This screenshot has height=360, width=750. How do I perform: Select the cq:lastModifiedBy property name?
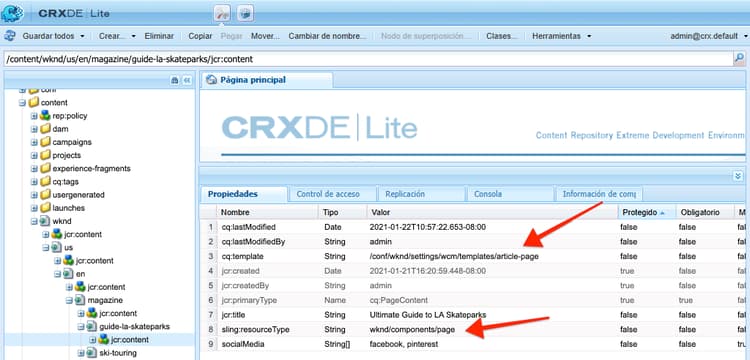tap(253, 242)
